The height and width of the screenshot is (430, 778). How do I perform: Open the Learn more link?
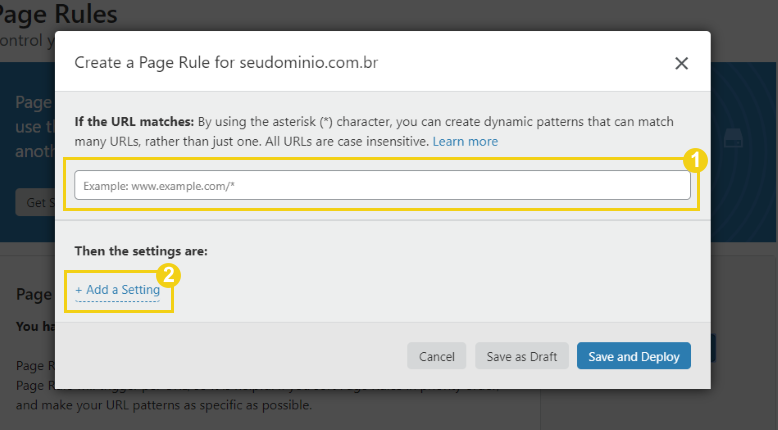click(x=465, y=141)
